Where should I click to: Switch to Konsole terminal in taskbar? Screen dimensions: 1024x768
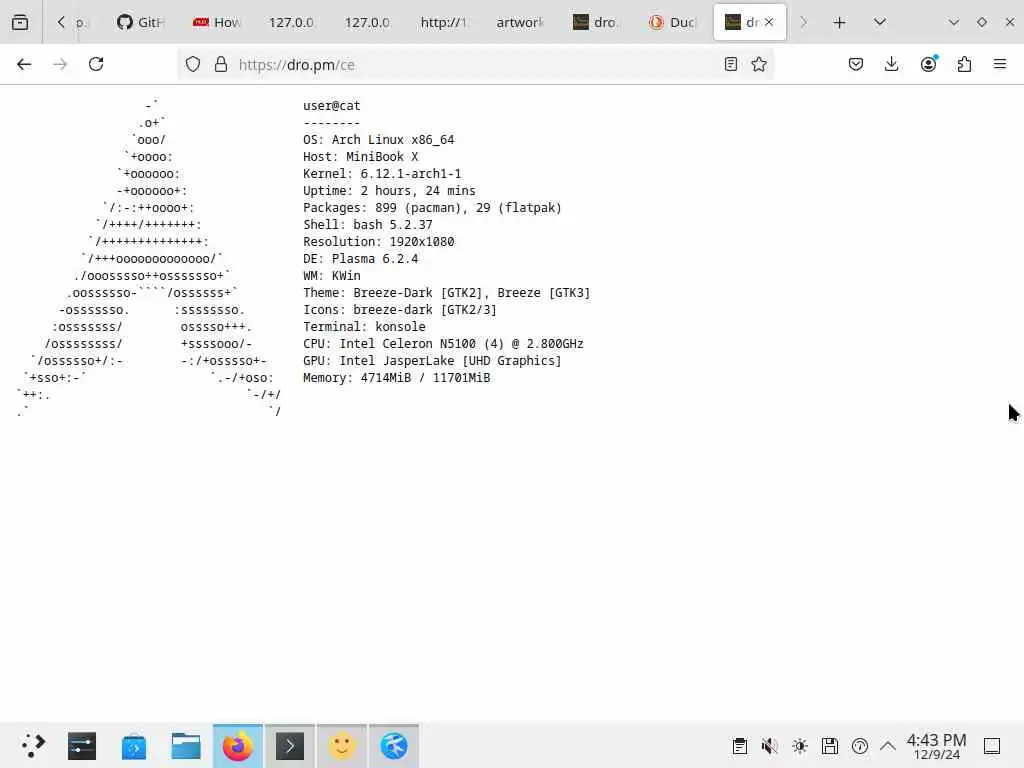[290, 746]
